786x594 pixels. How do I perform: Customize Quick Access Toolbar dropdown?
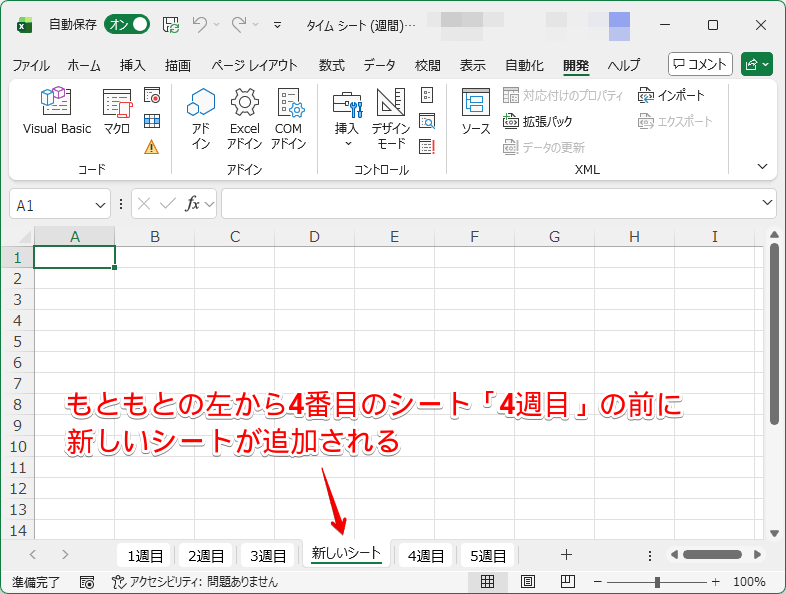tap(277, 25)
